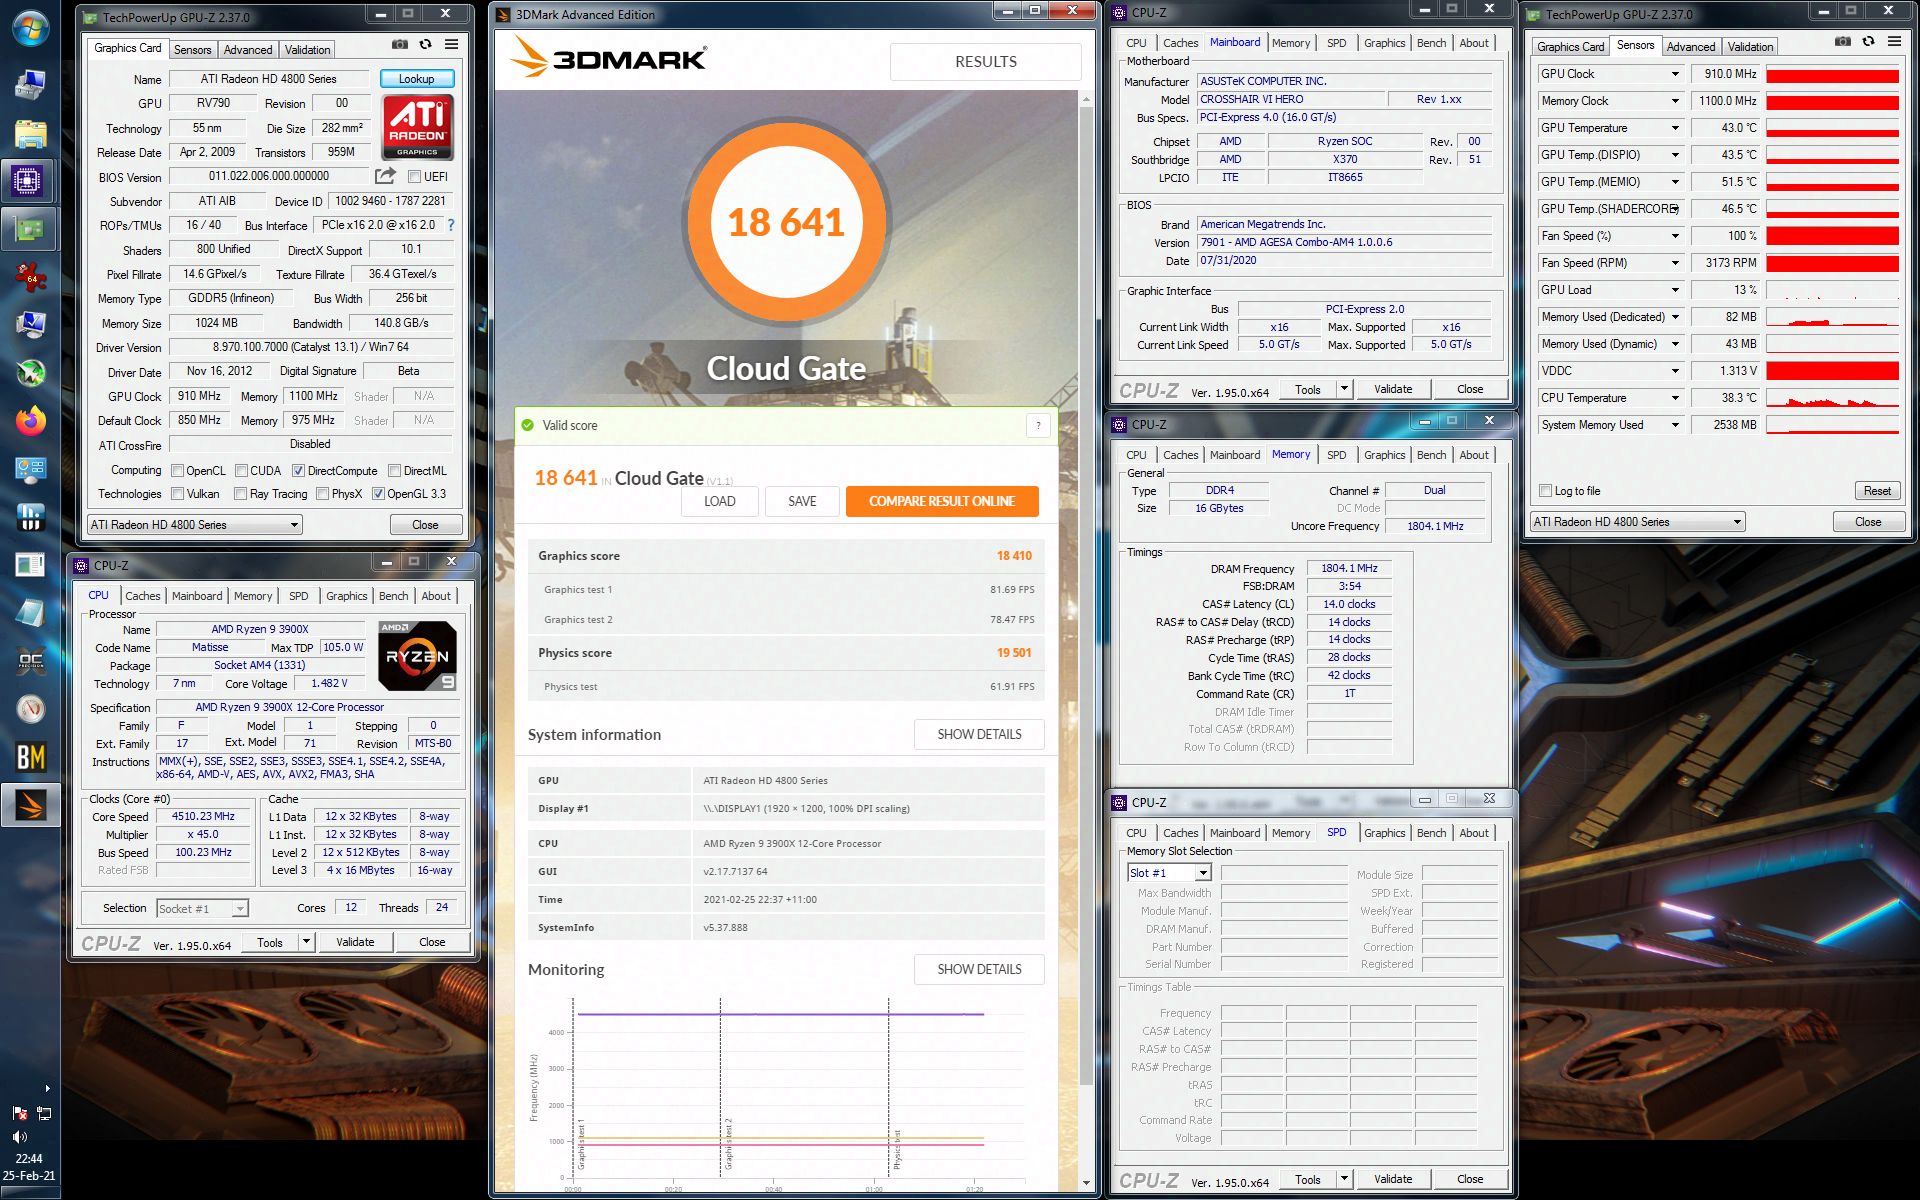Viewport: 1920px width, 1200px height.
Task: Toggle the Vulkan checkbox
Action: tap(177, 494)
